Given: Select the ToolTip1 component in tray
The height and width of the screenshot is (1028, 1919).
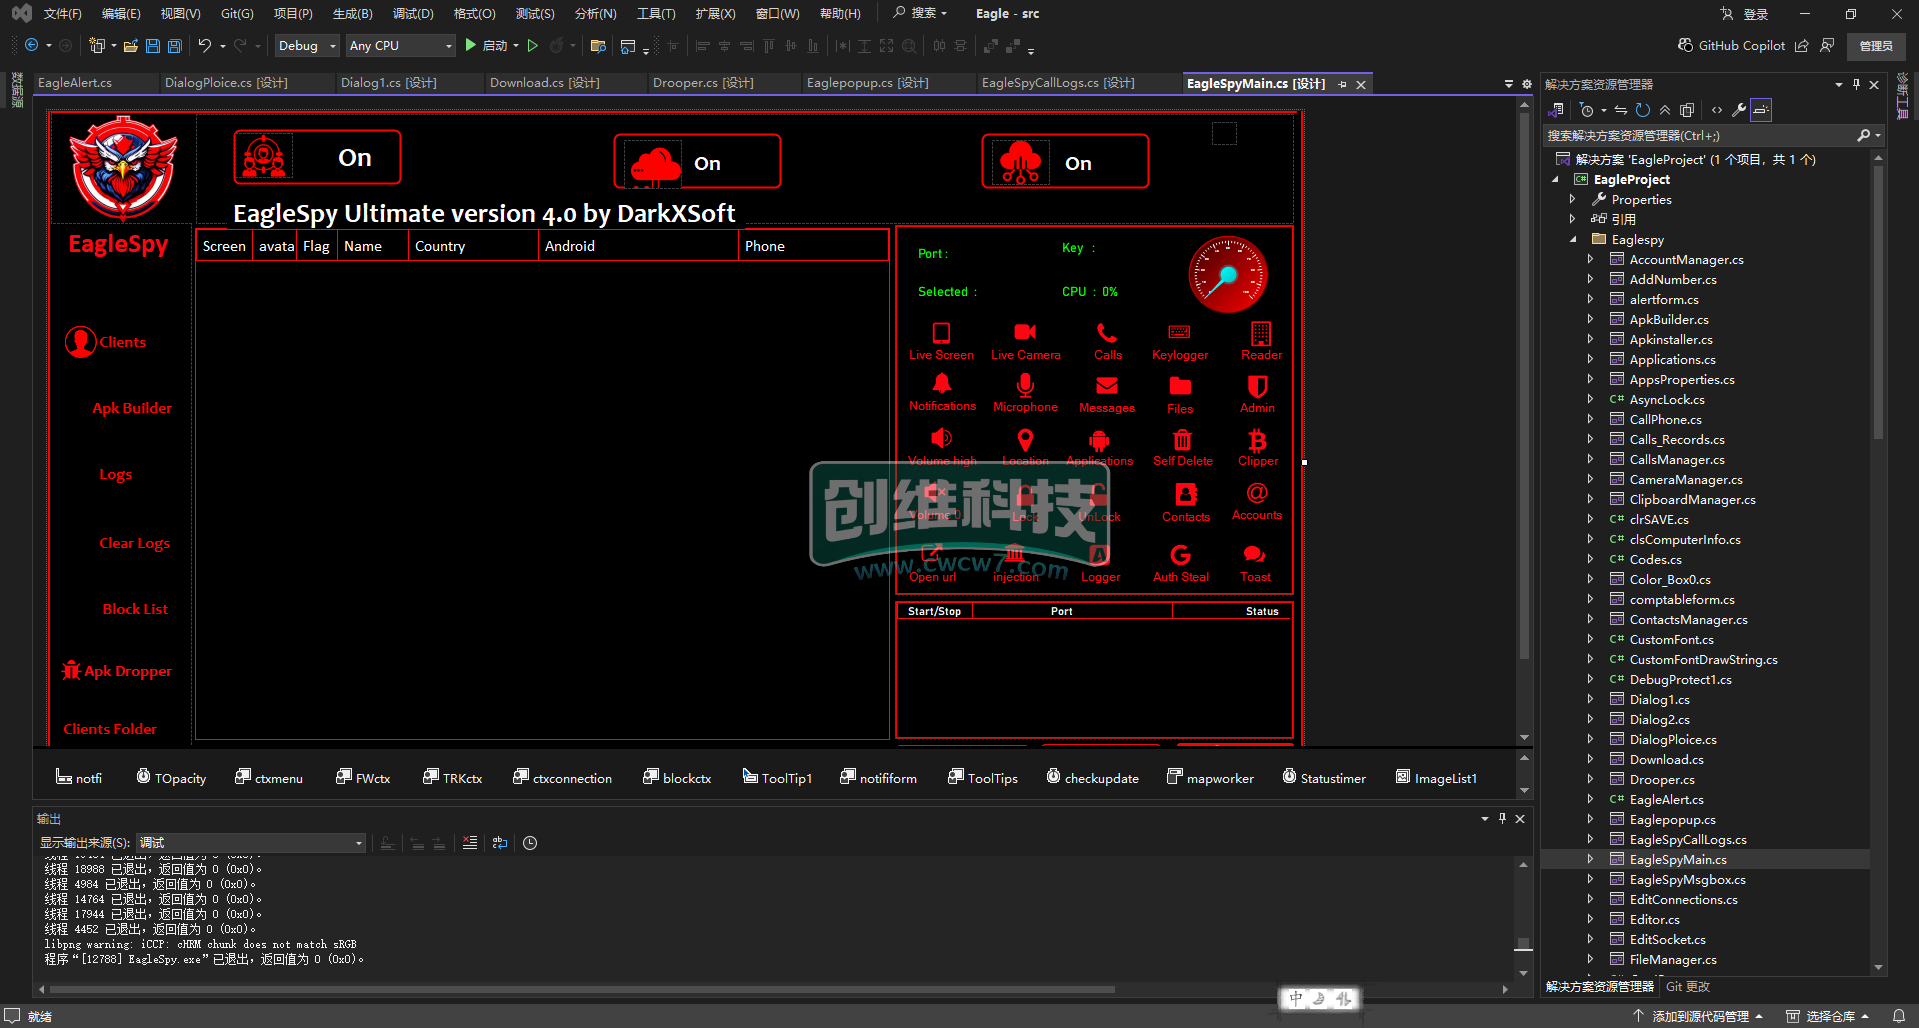Looking at the screenshot, I should click(777, 778).
